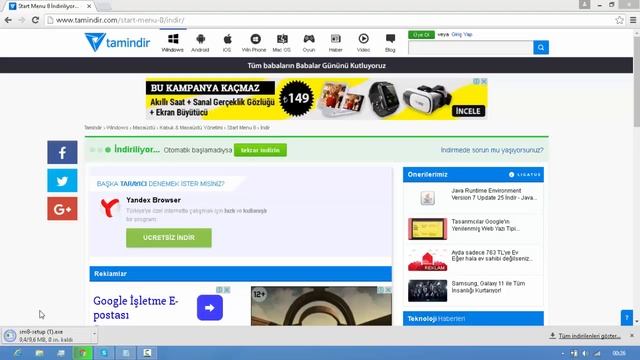Click the page vertical scrollbar
Screen dimensions: 640x360
[x=636, y=82]
